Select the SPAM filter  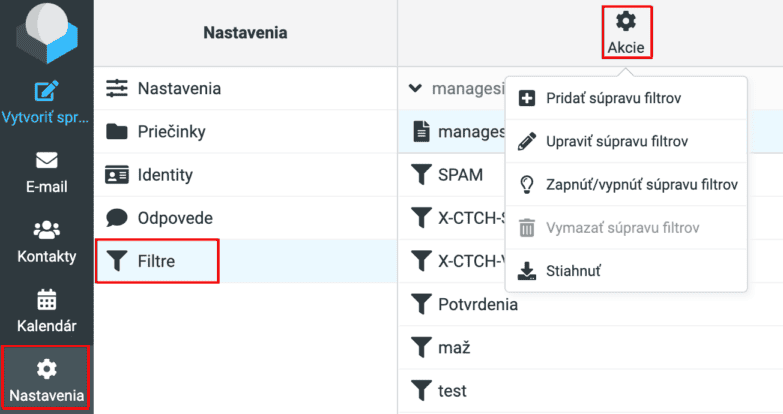(452, 175)
